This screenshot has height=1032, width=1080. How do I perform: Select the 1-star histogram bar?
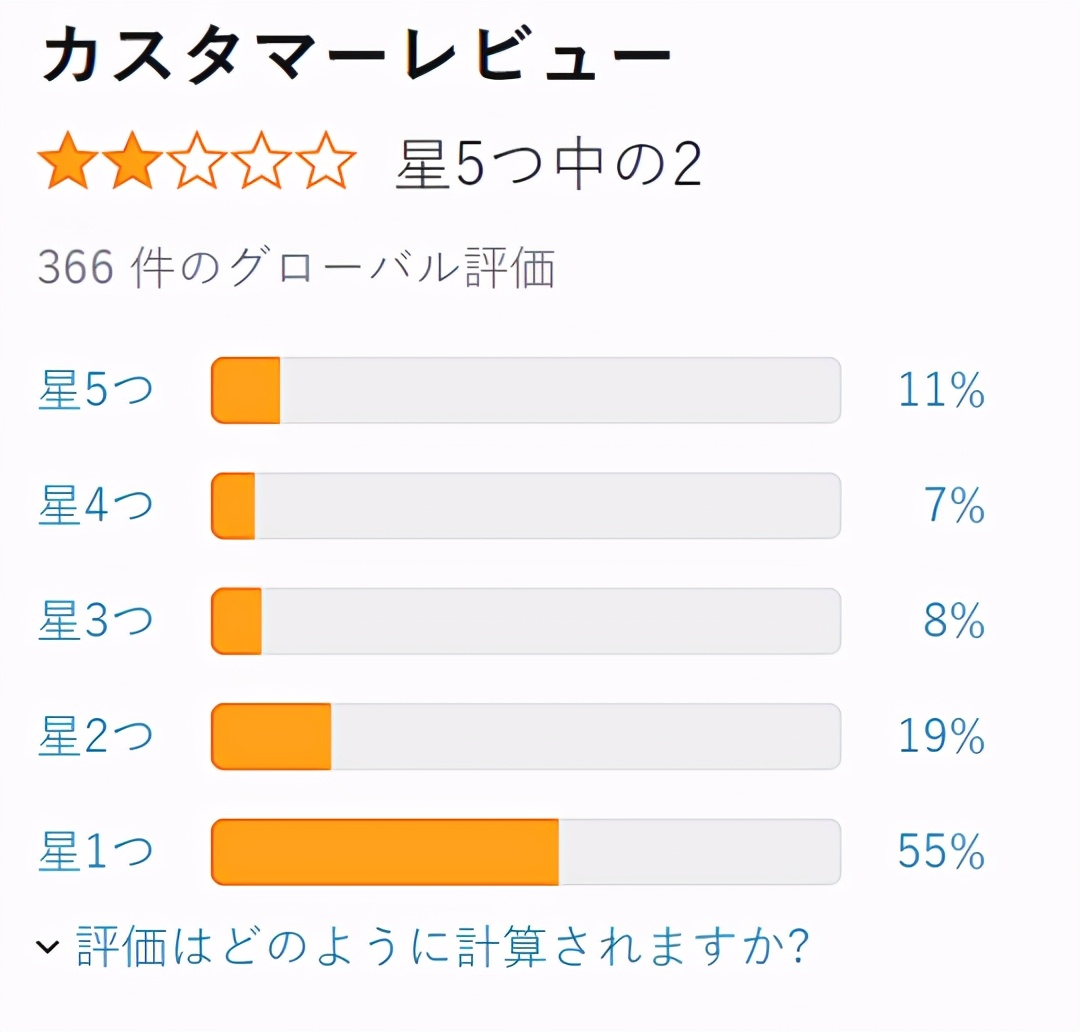pyautogui.click(x=526, y=852)
